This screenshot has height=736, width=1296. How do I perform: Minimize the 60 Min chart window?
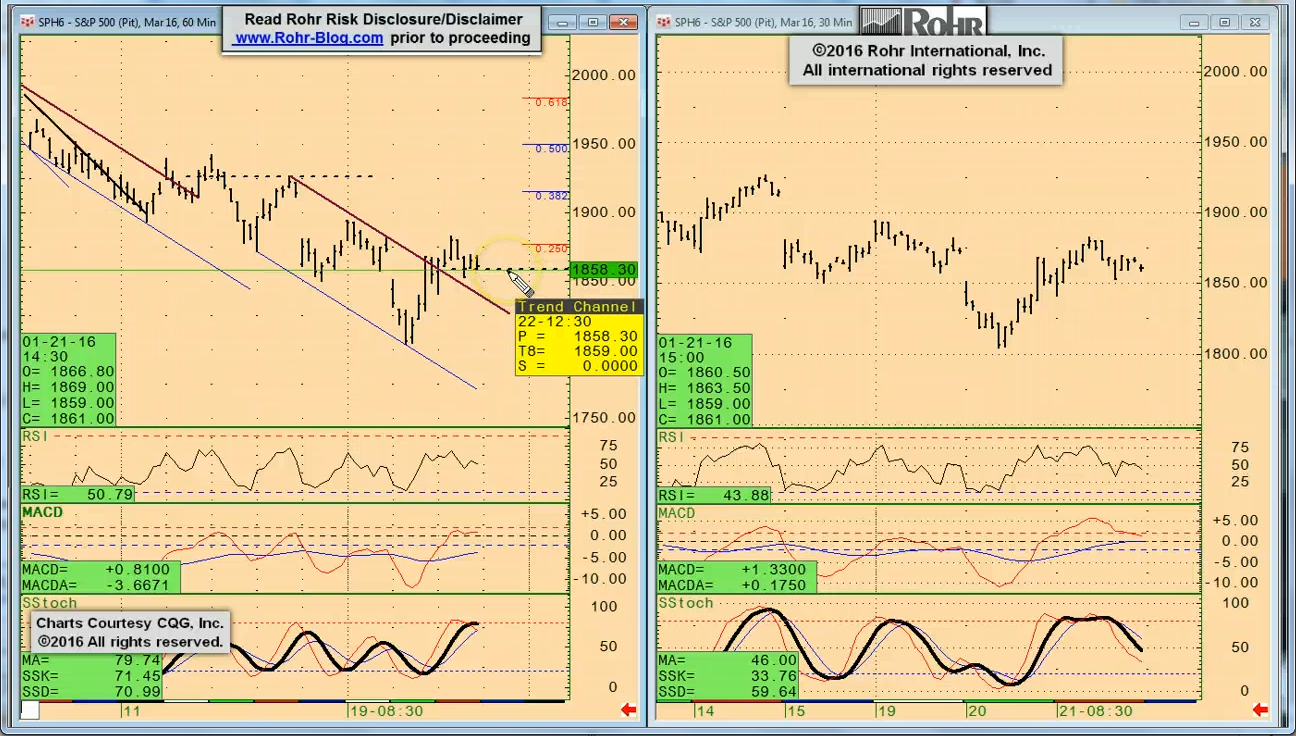tap(565, 22)
